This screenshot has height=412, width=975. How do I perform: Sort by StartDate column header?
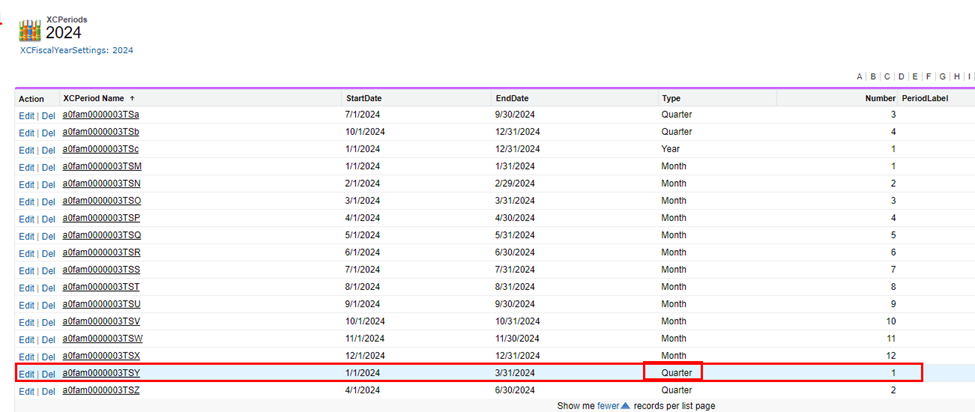point(364,98)
